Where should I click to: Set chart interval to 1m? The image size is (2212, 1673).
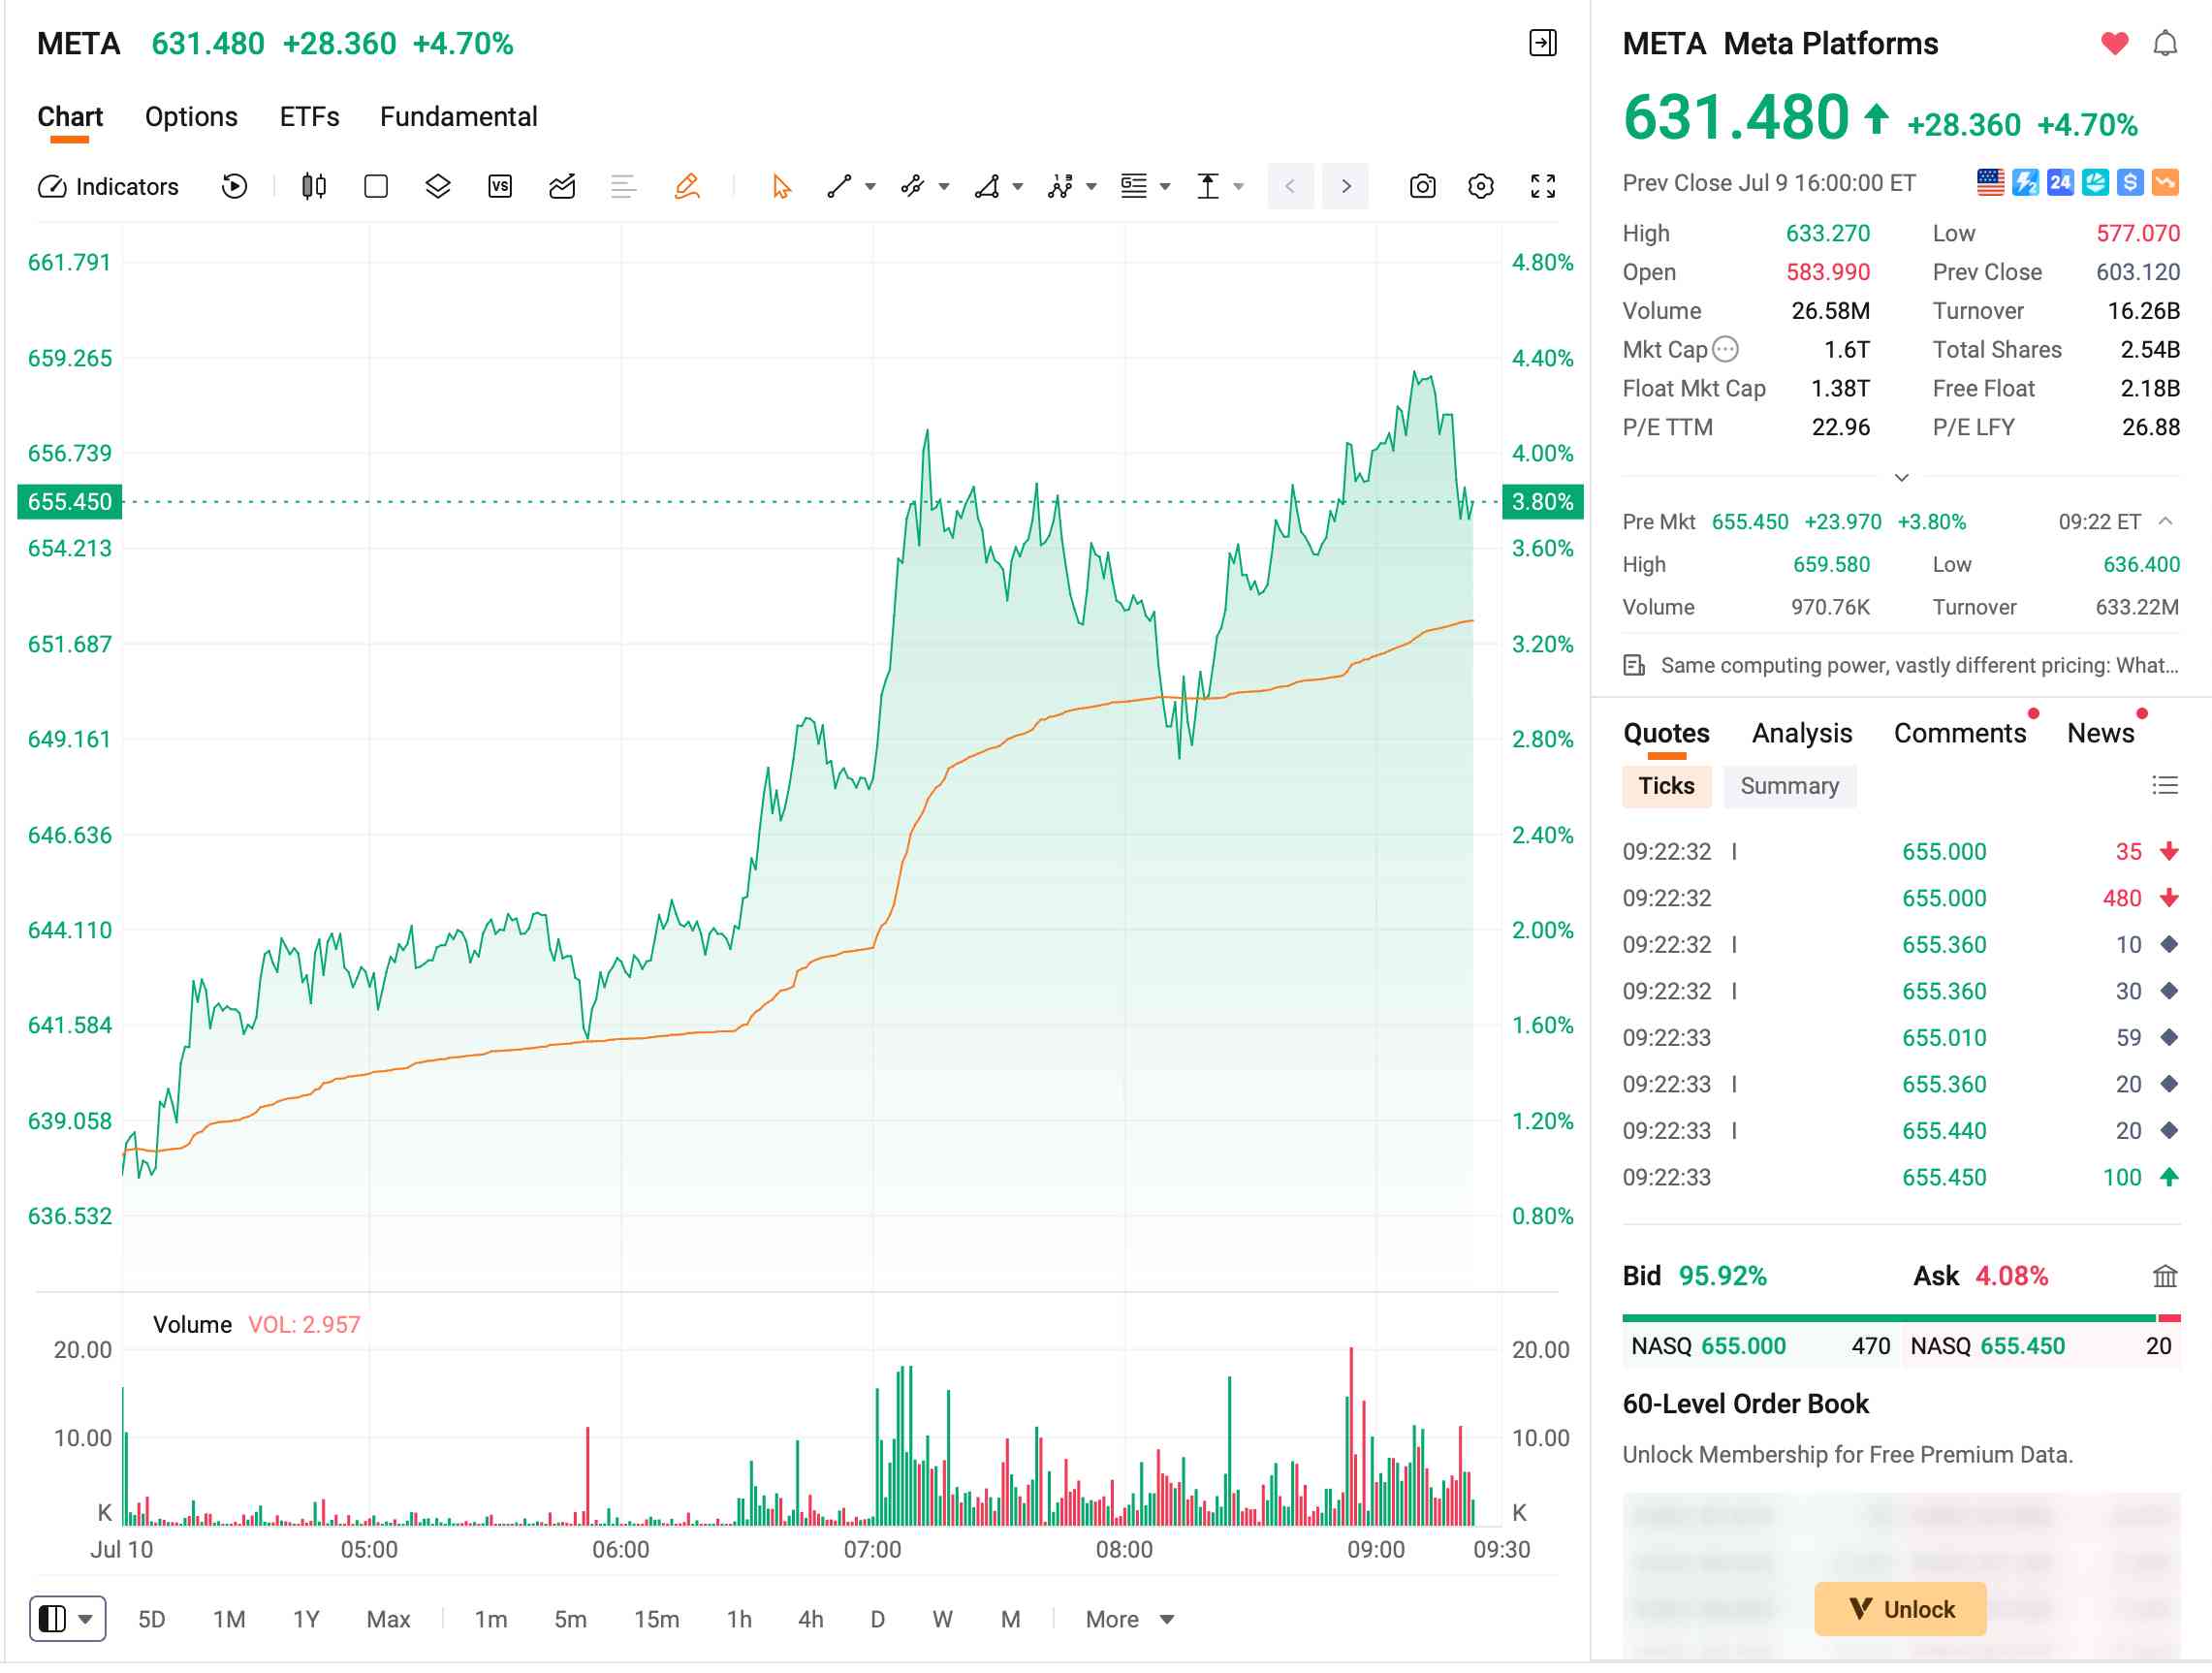tap(490, 1619)
